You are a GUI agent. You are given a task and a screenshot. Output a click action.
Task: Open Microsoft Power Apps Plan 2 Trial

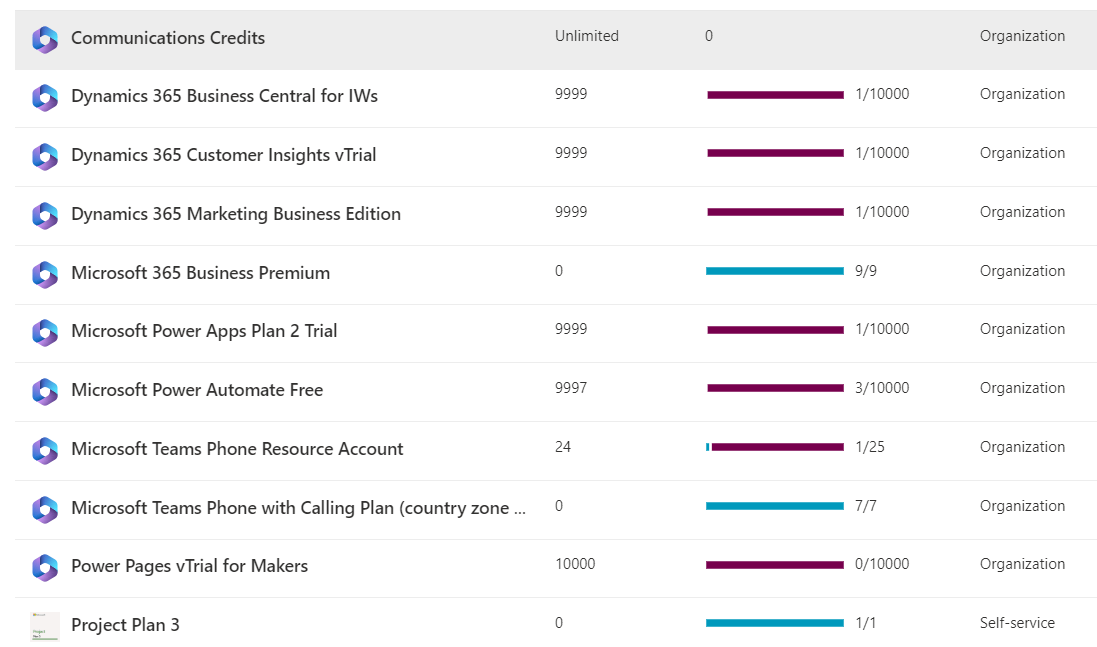(204, 331)
